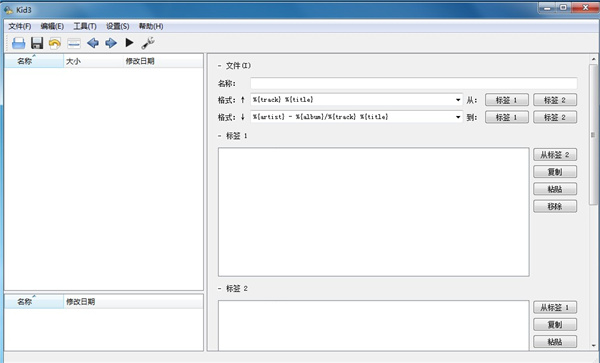Screen dimensions: 600x363
Task: Click the format down arrow ↓
Action: [243, 117]
